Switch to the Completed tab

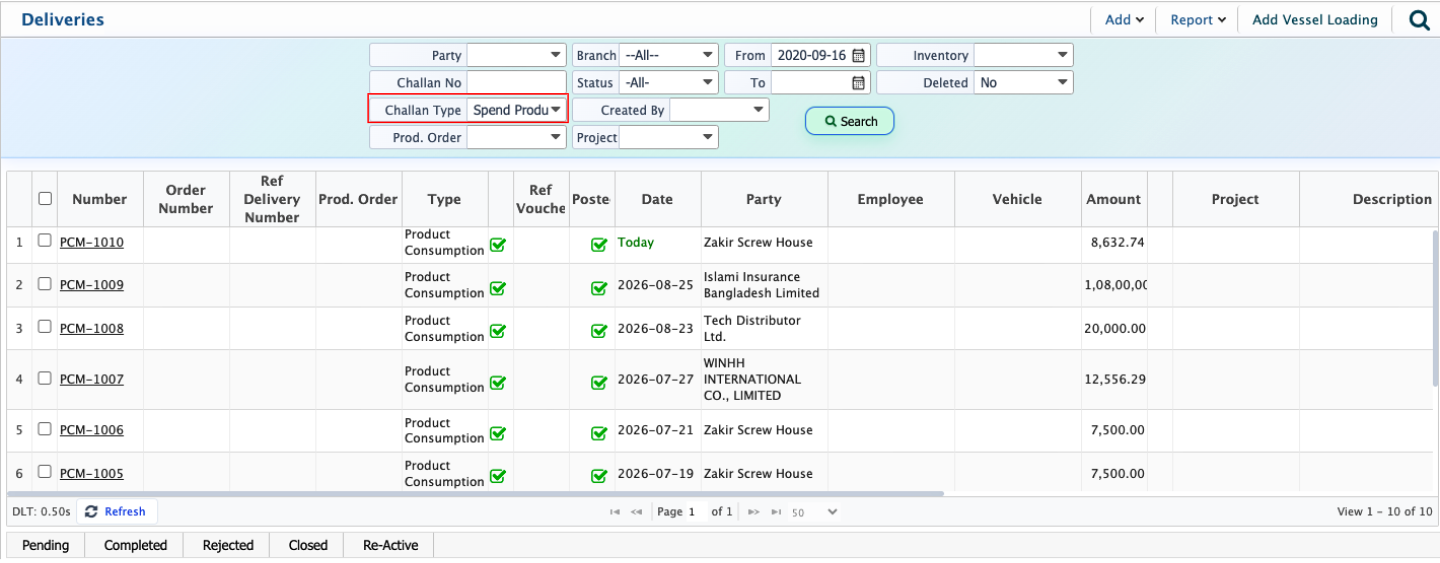coord(135,545)
